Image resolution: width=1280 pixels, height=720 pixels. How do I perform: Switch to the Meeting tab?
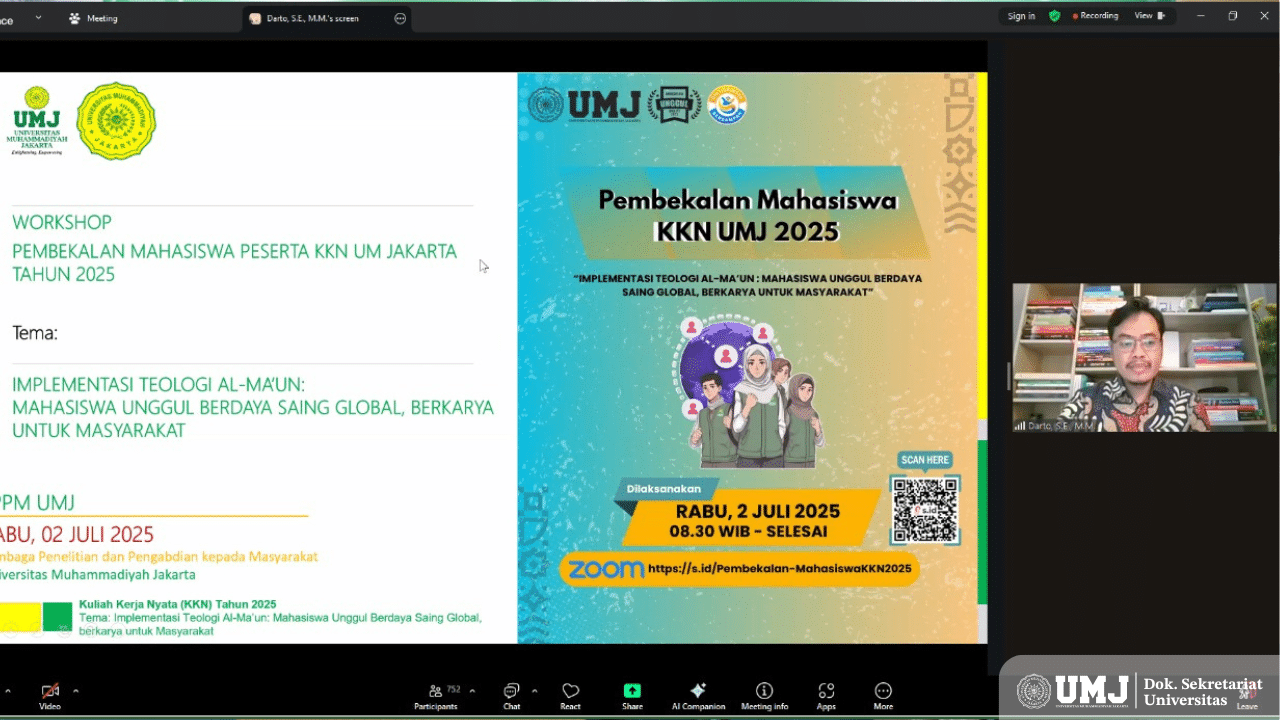93,18
